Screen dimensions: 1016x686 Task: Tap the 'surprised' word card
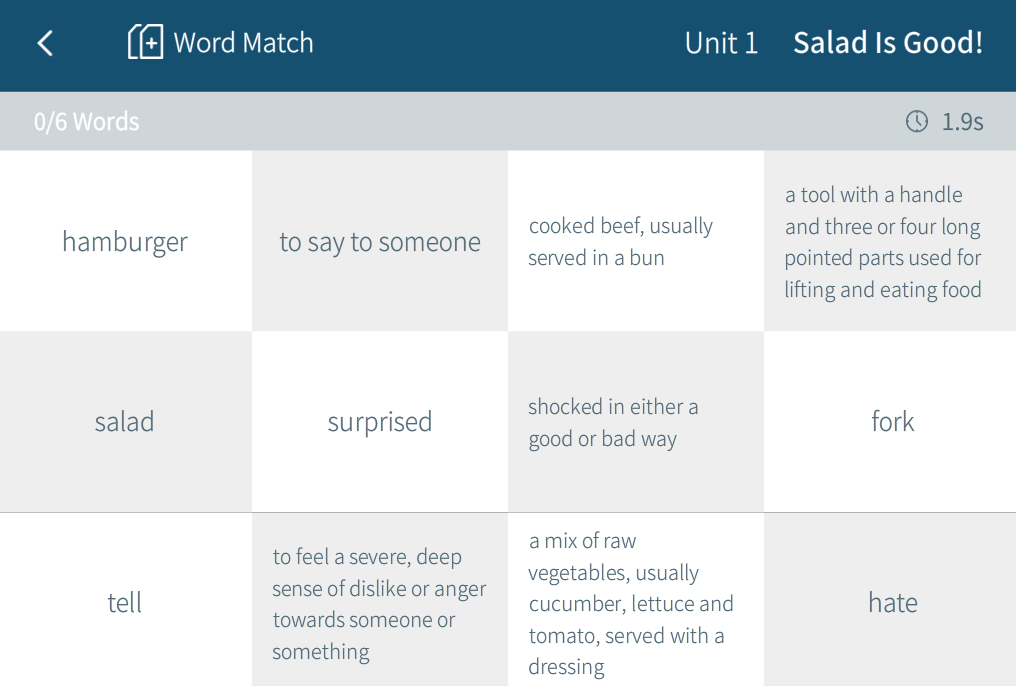tap(380, 422)
